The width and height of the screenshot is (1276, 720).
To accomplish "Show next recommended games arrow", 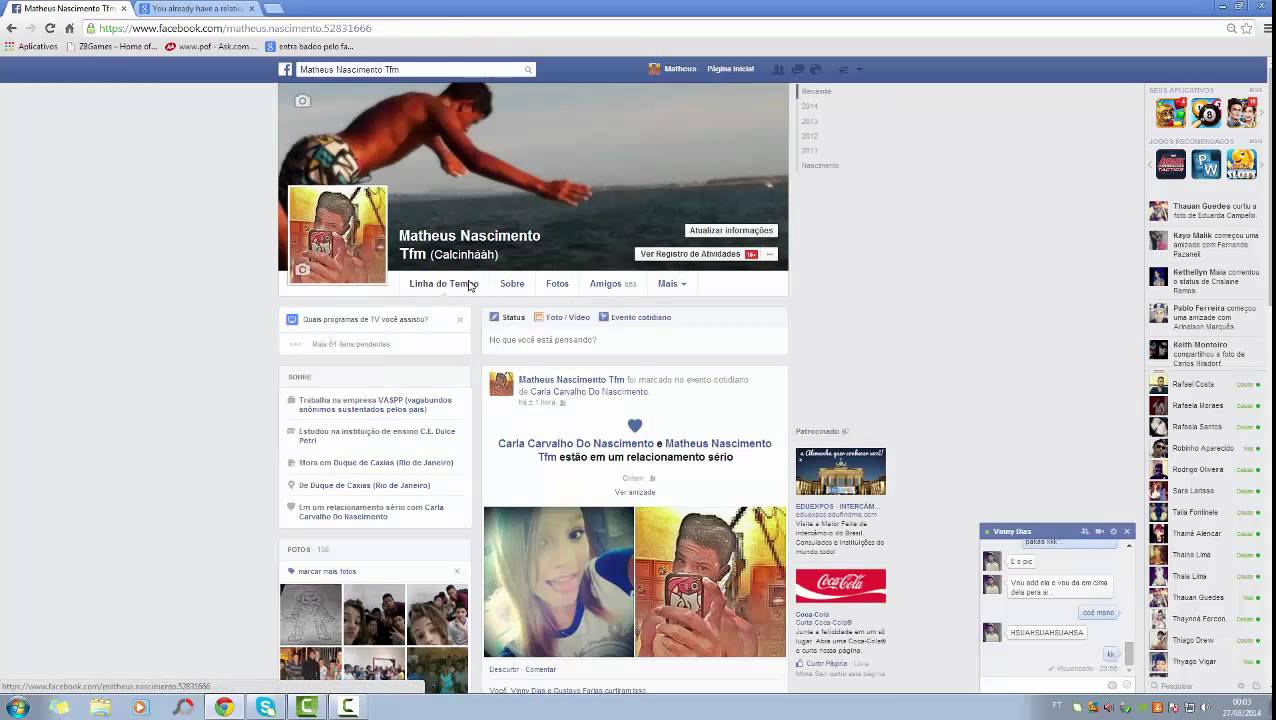I will (x=1263, y=164).
